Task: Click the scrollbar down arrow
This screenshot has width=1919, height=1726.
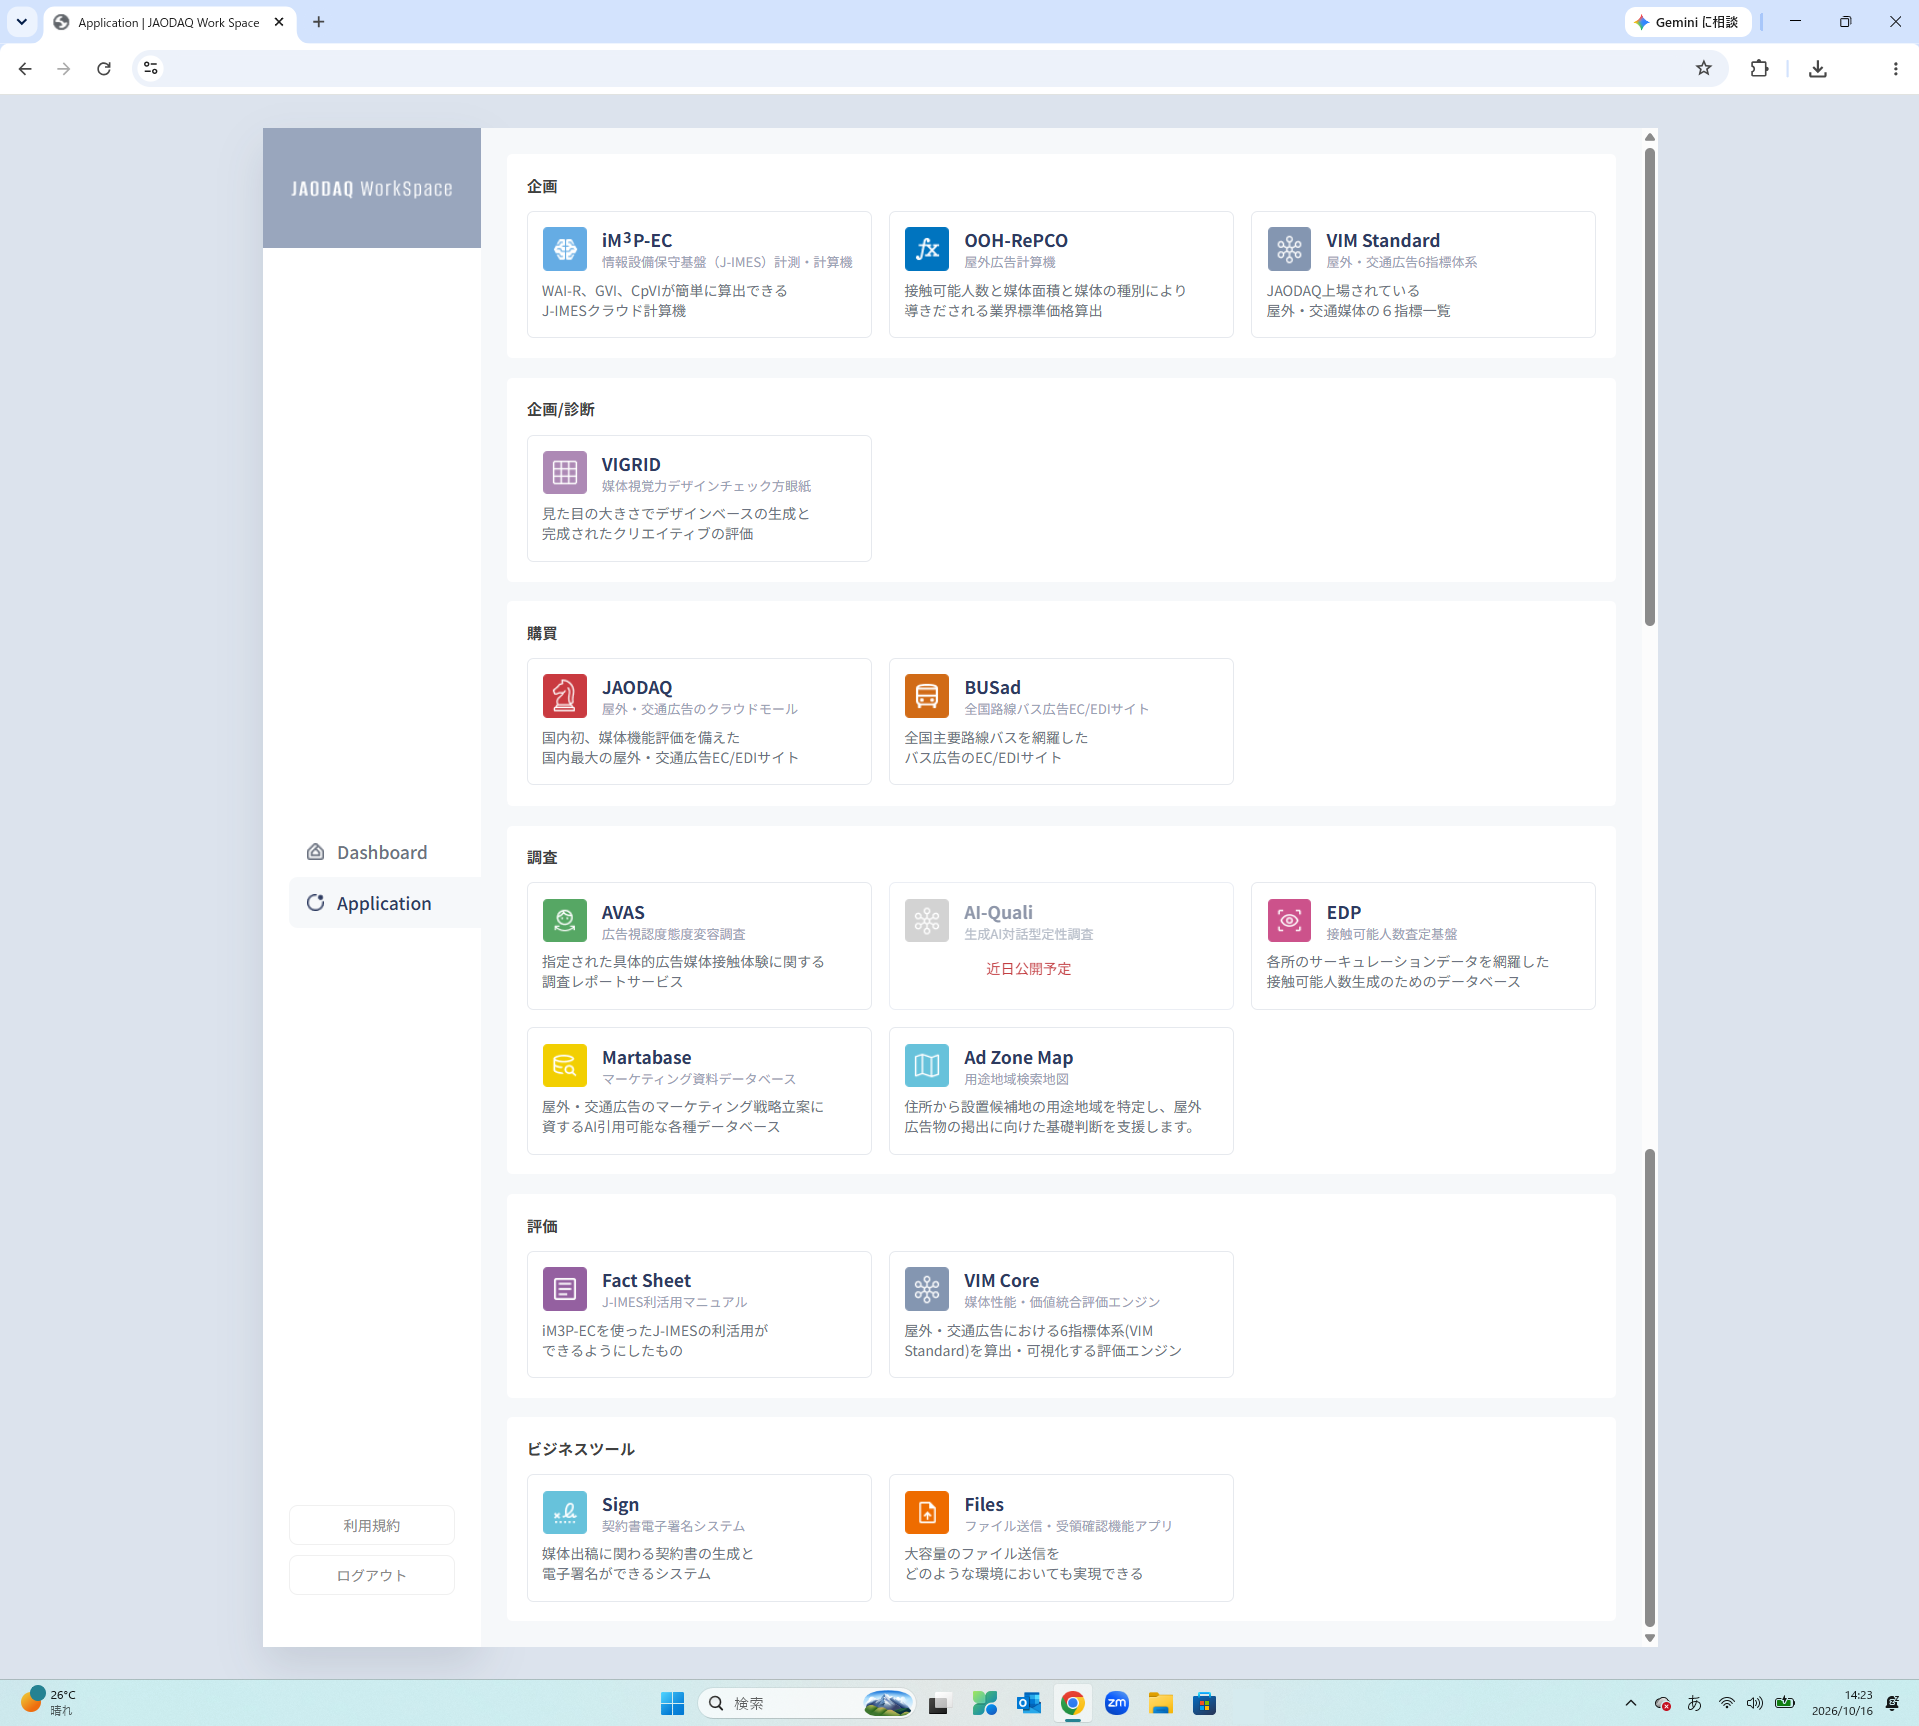Action: 1650,1638
